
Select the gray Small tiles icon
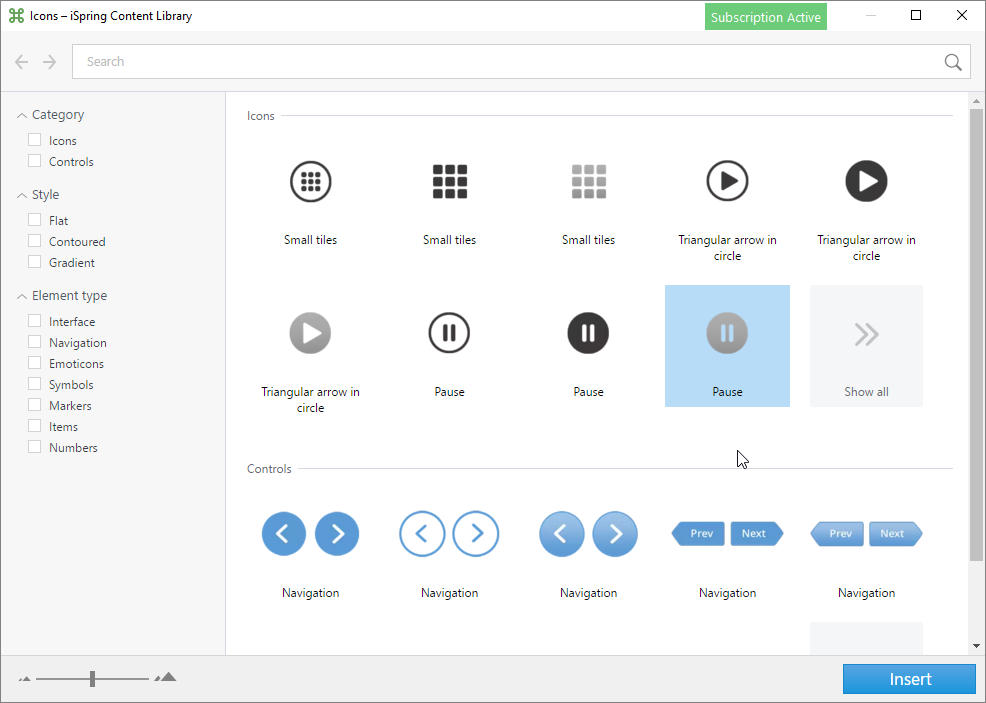point(588,181)
